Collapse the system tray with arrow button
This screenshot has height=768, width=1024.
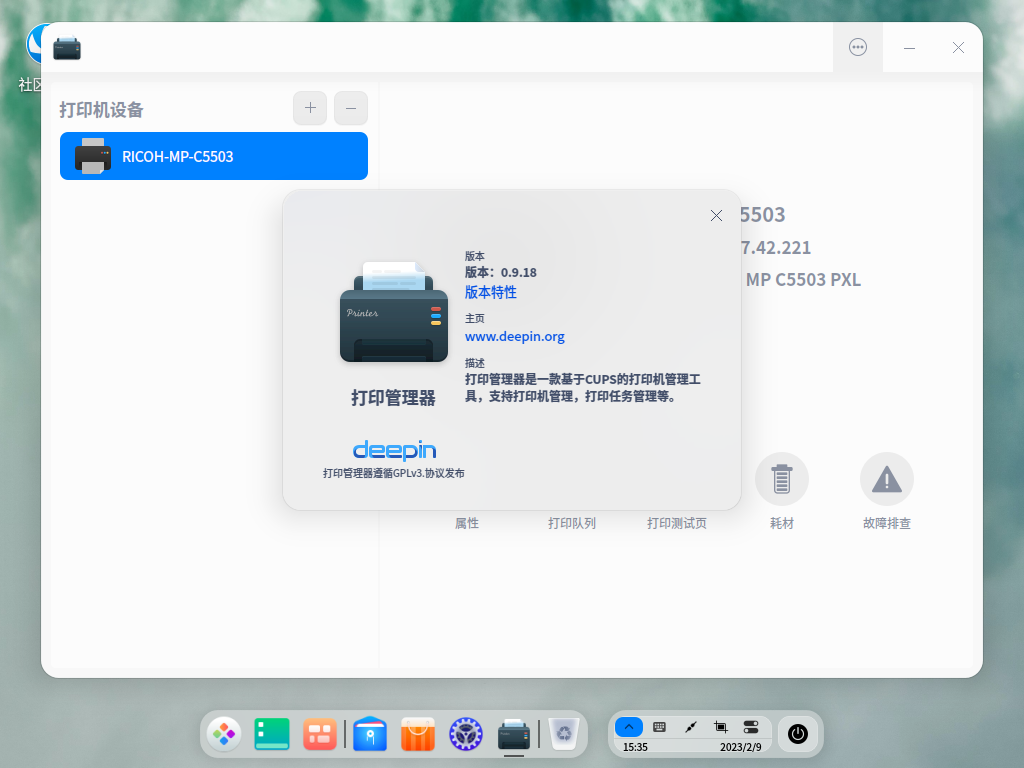(x=628, y=727)
